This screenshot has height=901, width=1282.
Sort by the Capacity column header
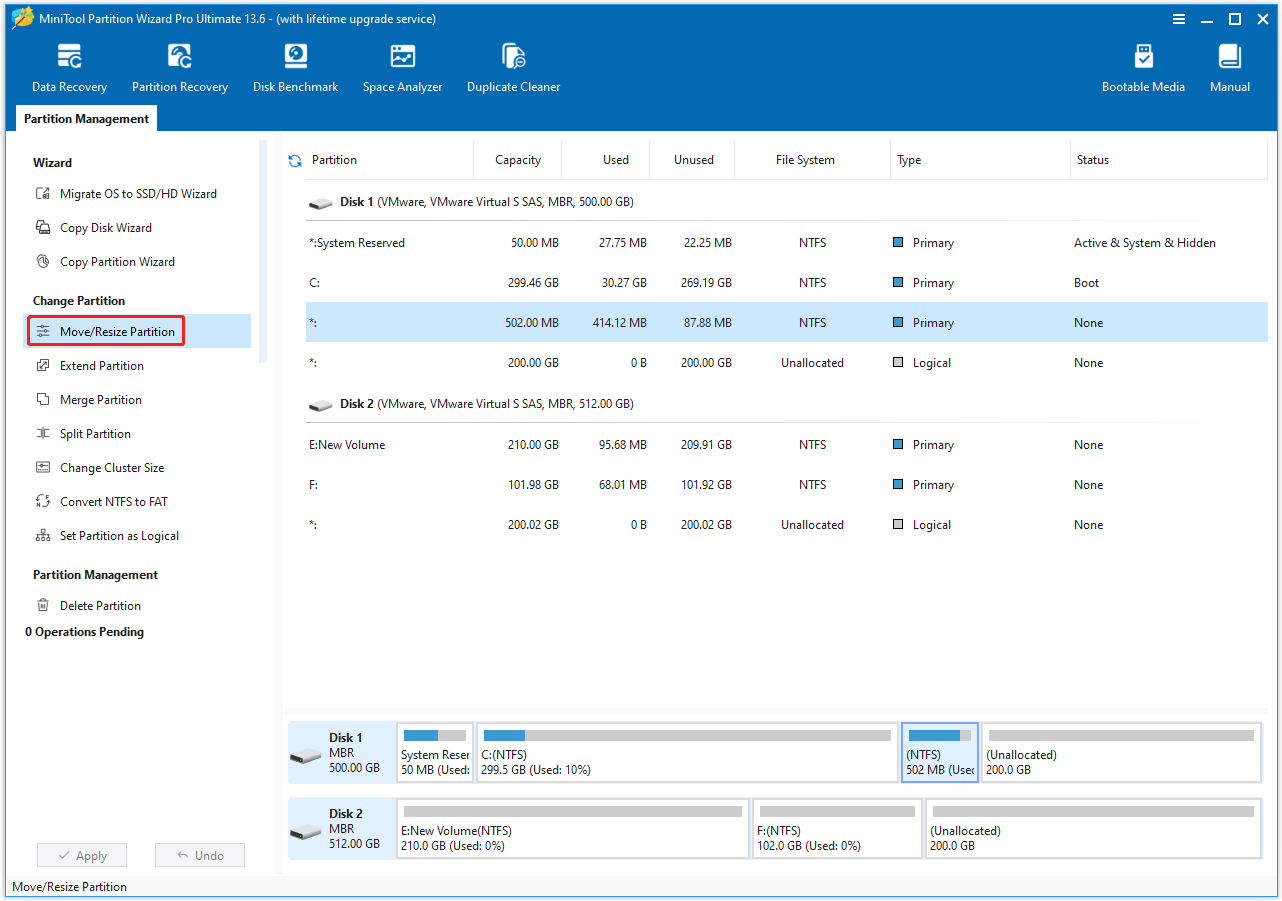pyautogui.click(x=518, y=160)
